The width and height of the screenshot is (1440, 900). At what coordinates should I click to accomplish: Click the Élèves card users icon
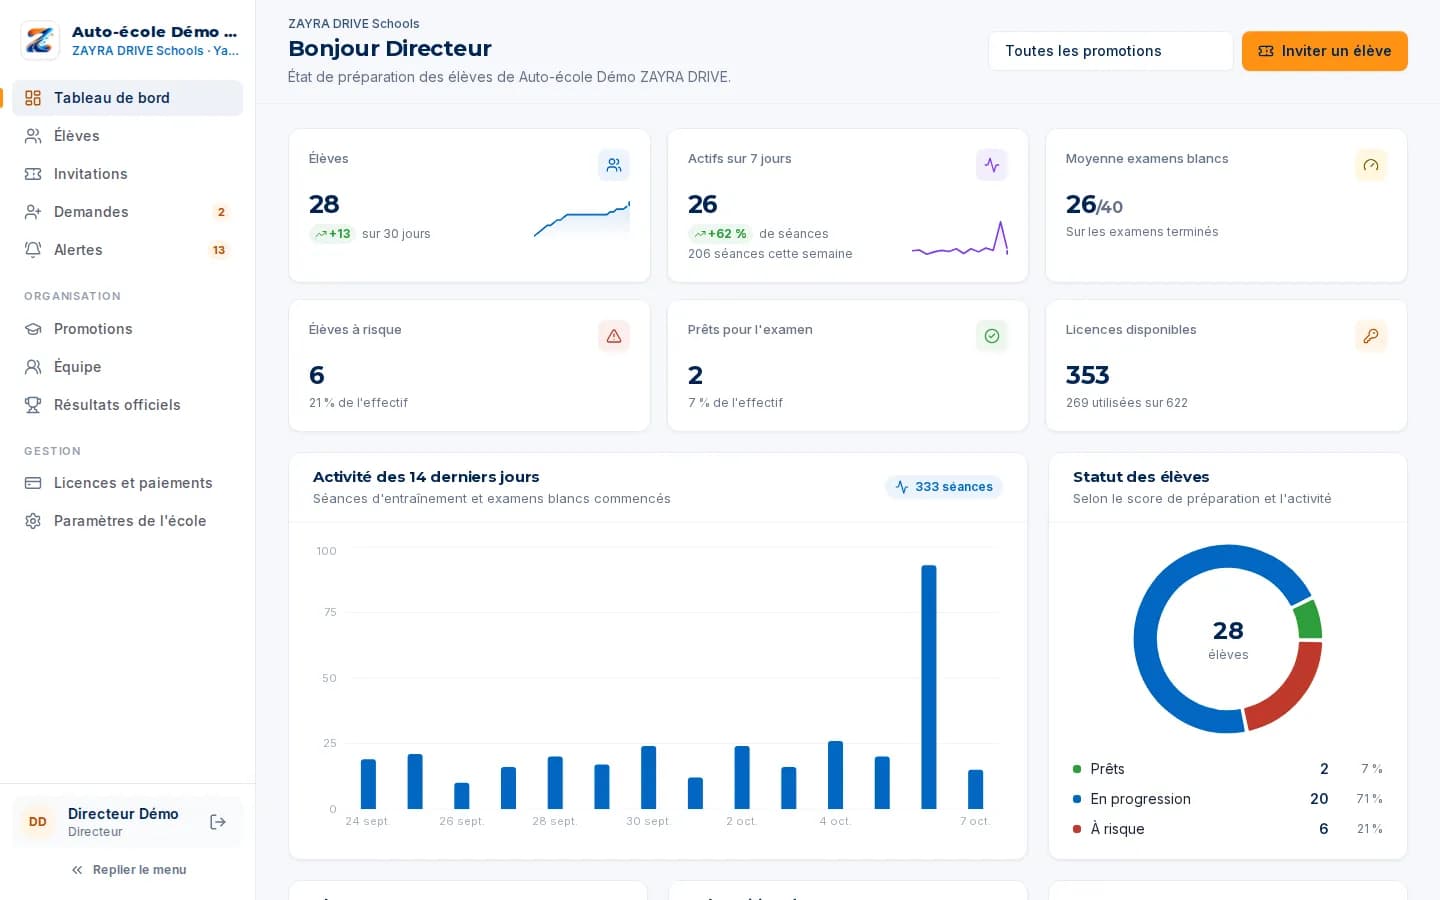(614, 165)
